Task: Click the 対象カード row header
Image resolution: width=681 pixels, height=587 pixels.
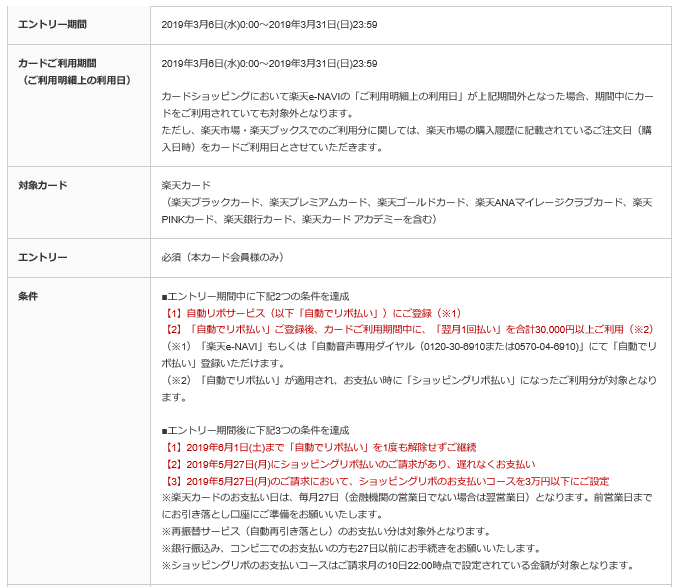Action: pyautogui.click(x=43, y=185)
